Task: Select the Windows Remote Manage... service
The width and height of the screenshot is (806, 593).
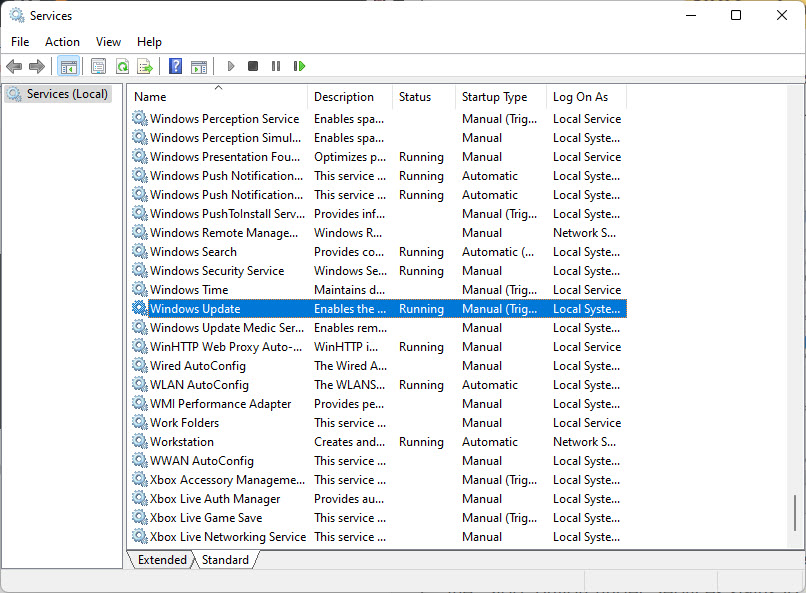Action: click(378, 233)
